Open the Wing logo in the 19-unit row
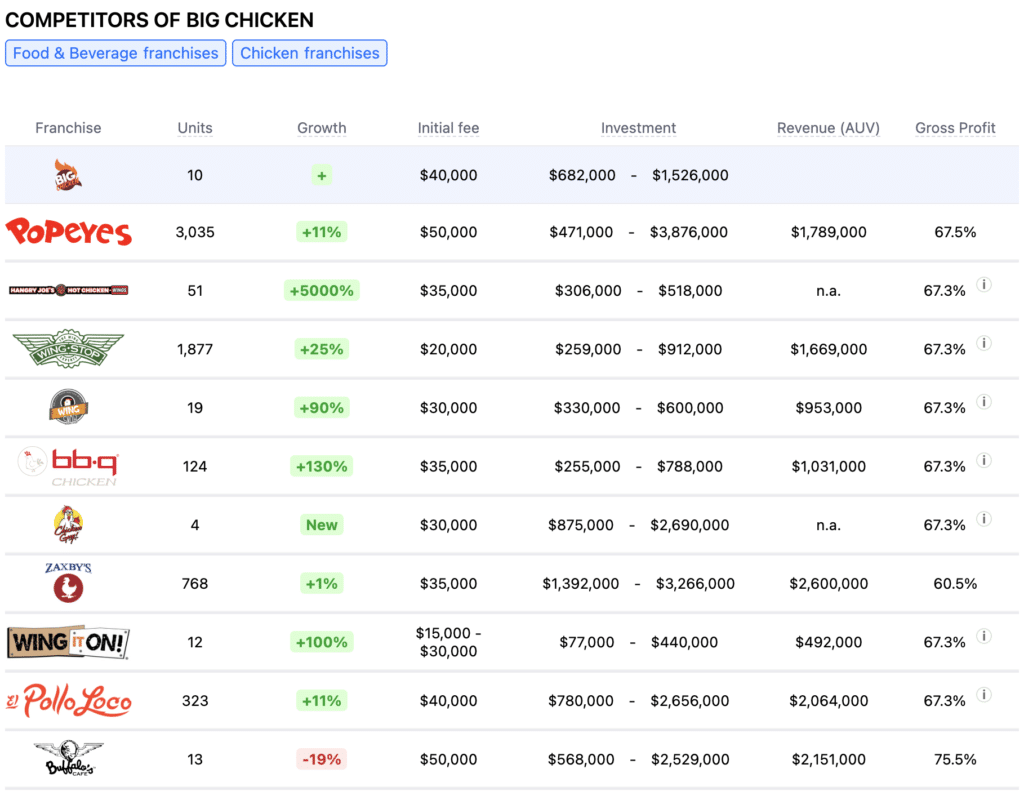 (68, 408)
